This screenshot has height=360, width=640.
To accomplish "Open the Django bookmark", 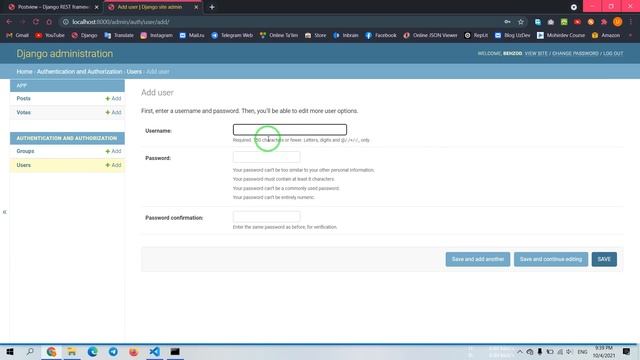I will (x=84, y=36).
